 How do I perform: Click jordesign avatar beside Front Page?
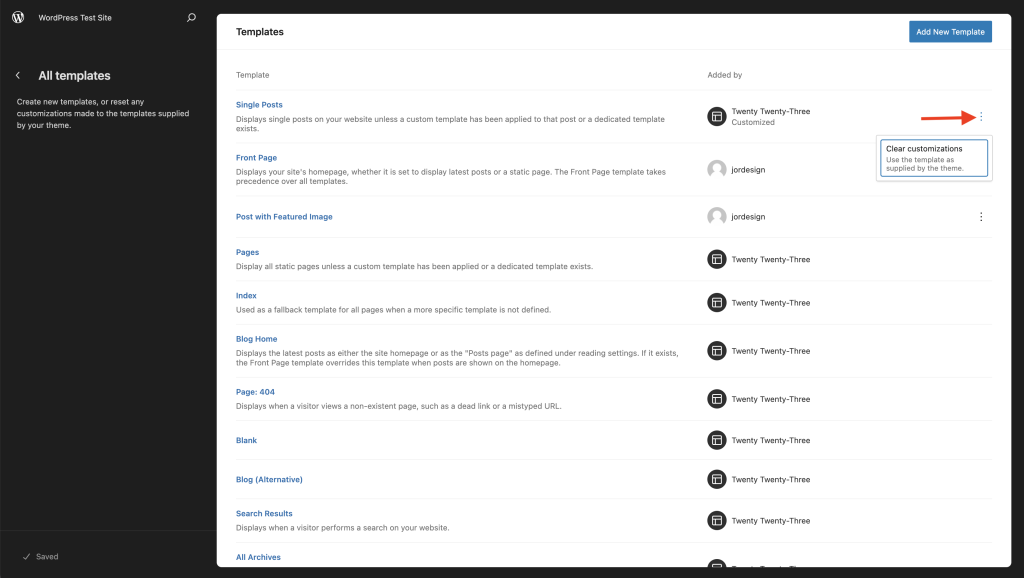[x=716, y=170]
